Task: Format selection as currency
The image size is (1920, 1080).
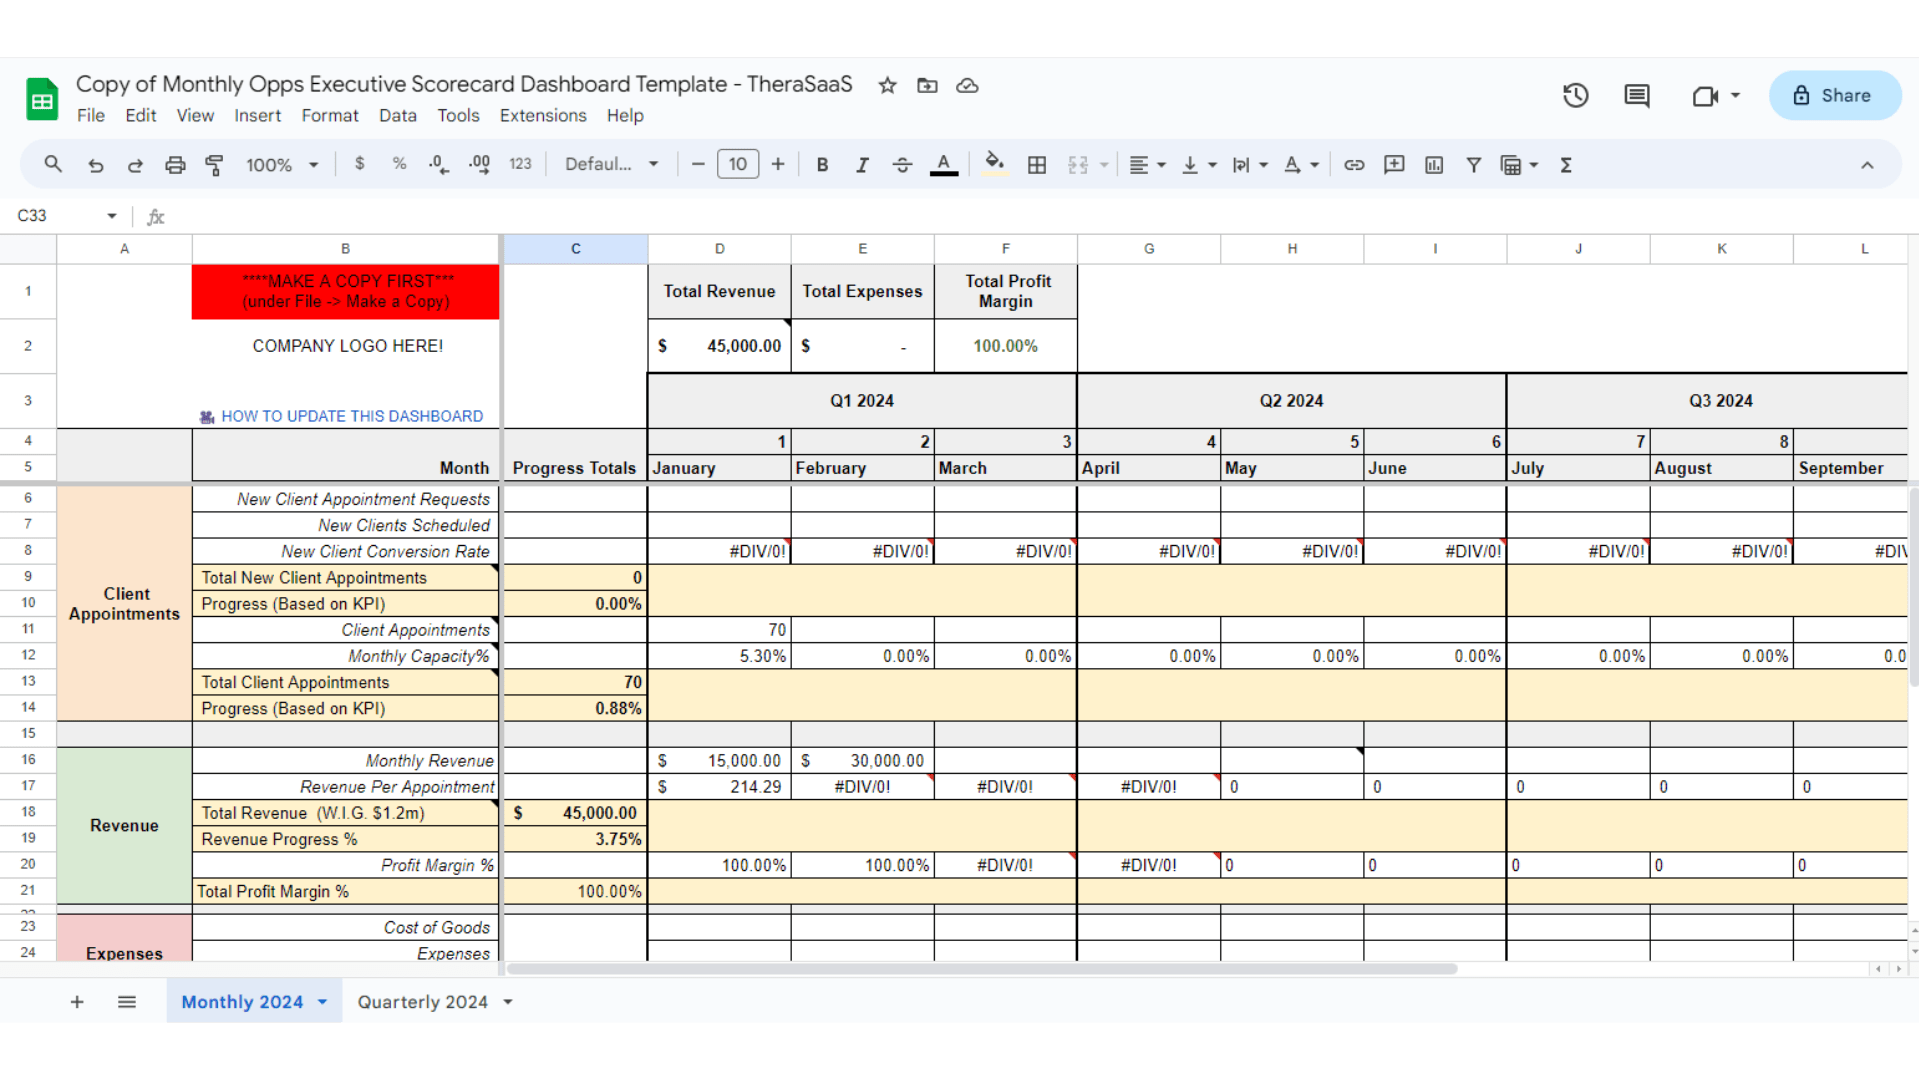Action: pos(360,164)
